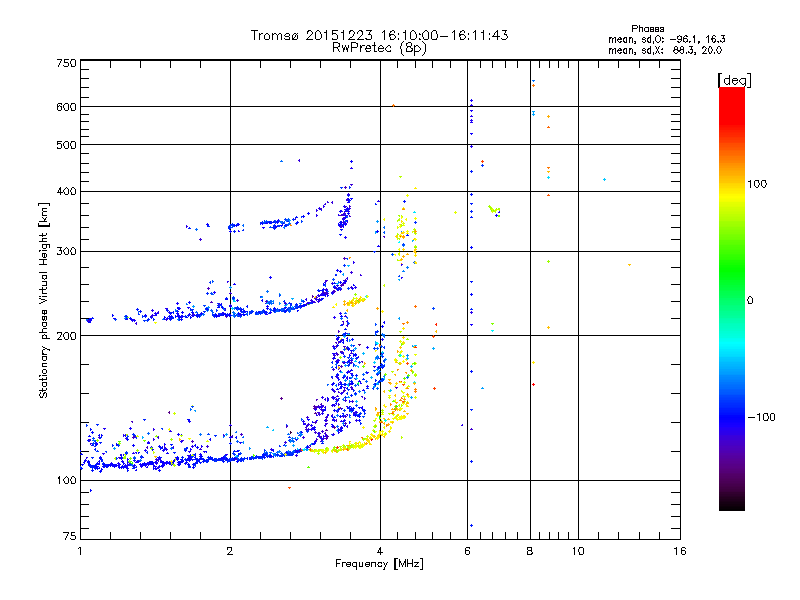Click the y-axis tick label '600'

[67, 107]
